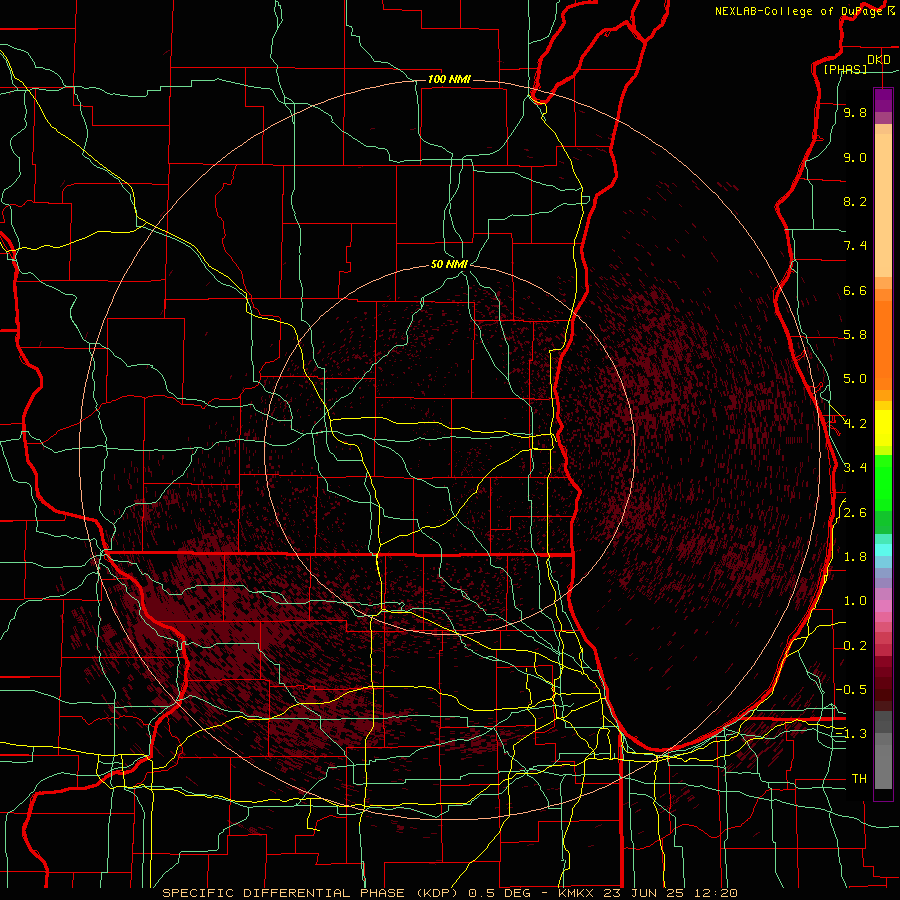Click the 7.4 value on the color scale
900x900 pixels.
pyautogui.click(x=855, y=246)
